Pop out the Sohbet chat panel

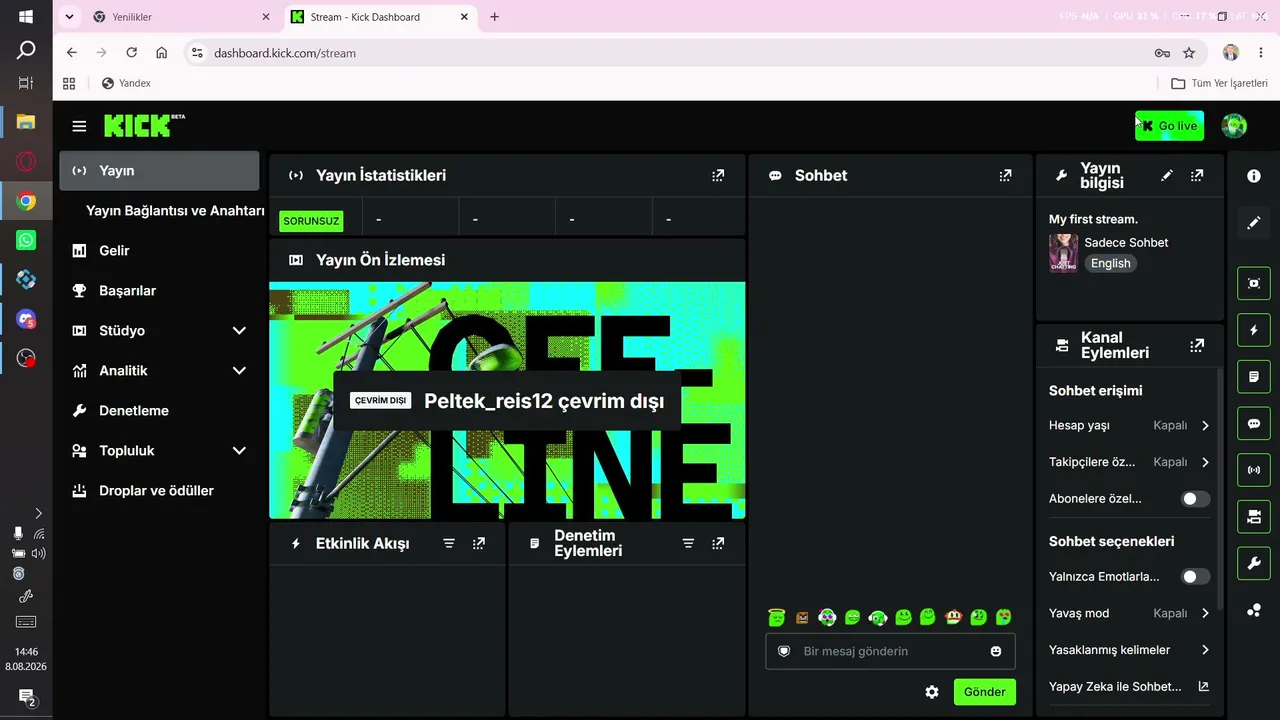pyautogui.click(x=1005, y=175)
